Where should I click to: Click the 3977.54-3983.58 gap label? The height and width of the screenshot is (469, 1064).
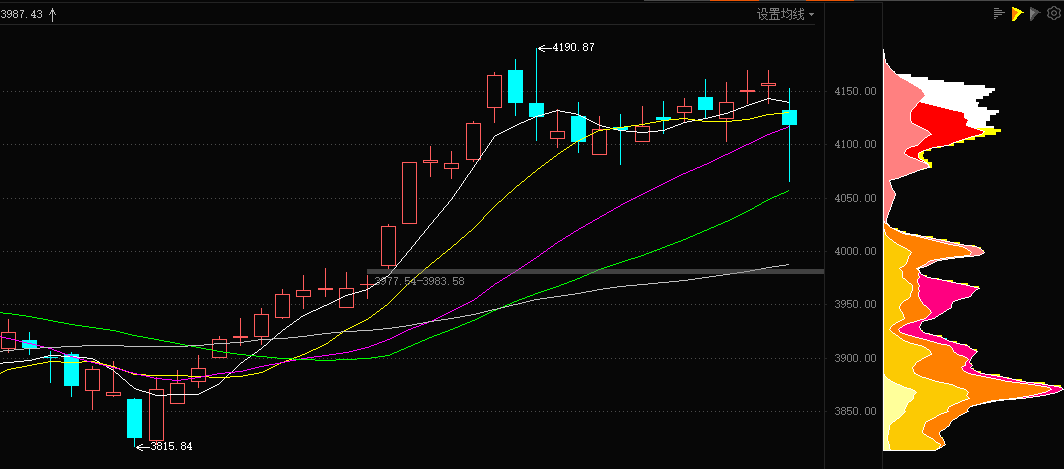click(419, 281)
